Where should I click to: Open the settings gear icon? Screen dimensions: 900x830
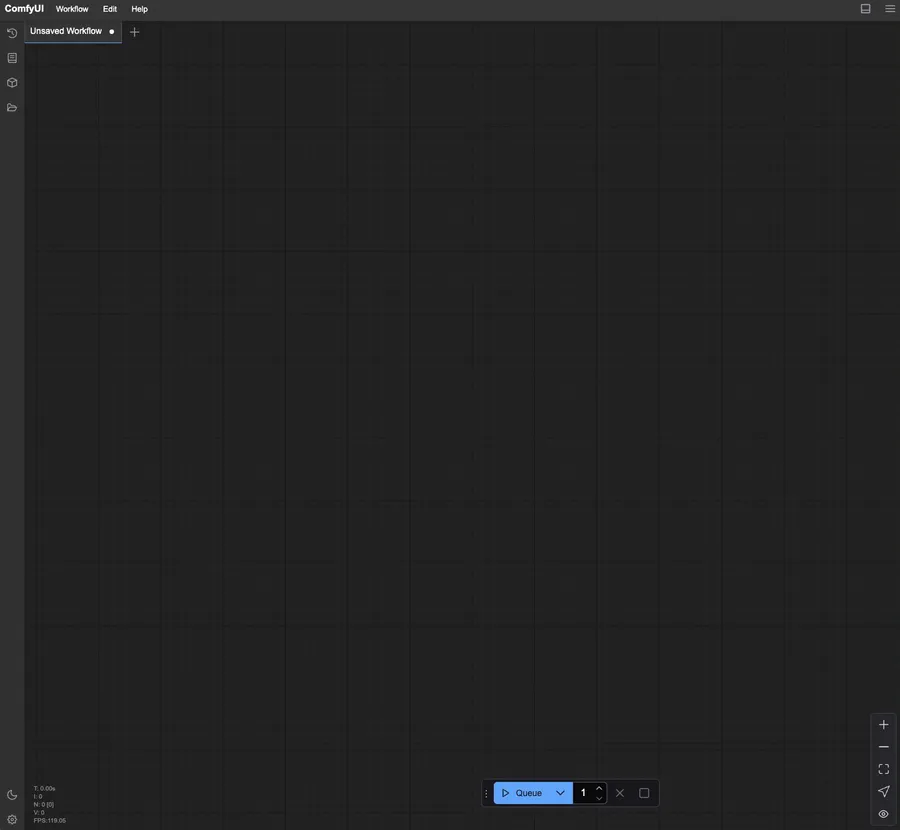click(x=12, y=820)
